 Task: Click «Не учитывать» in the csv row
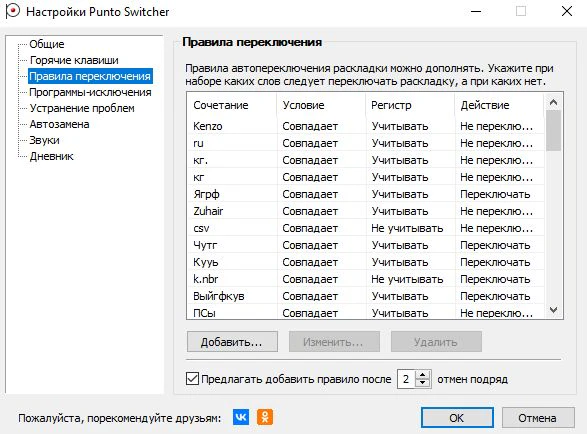click(407, 228)
